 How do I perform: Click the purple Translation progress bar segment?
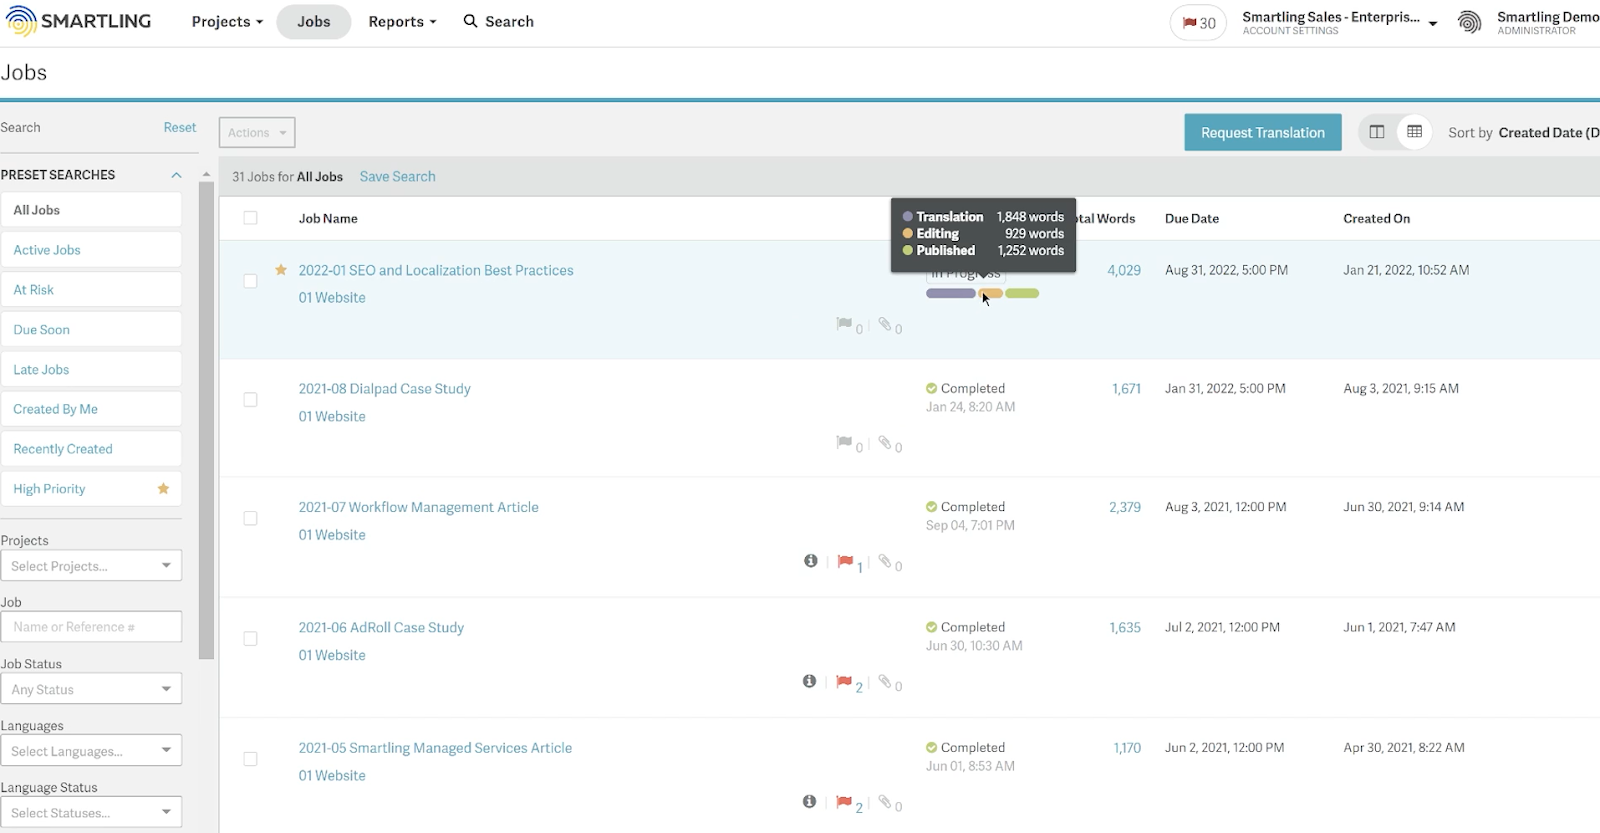pyautogui.click(x=950, y=293)
